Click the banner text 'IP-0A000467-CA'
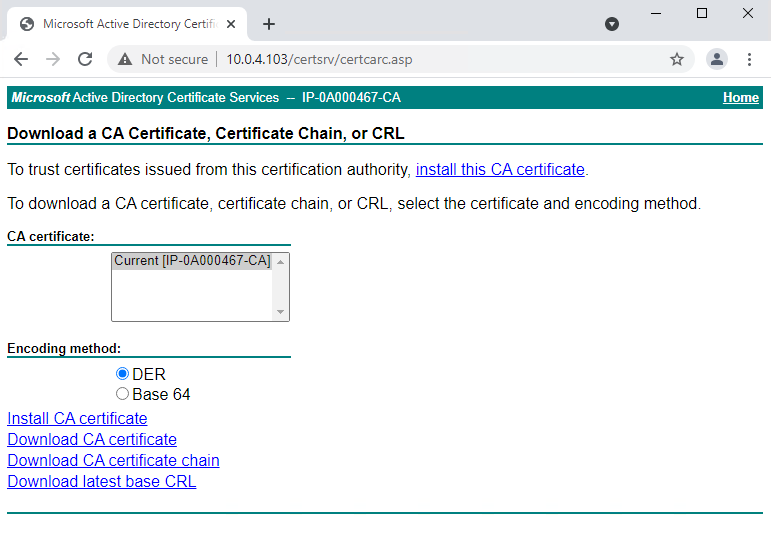 tap(351, 97)
